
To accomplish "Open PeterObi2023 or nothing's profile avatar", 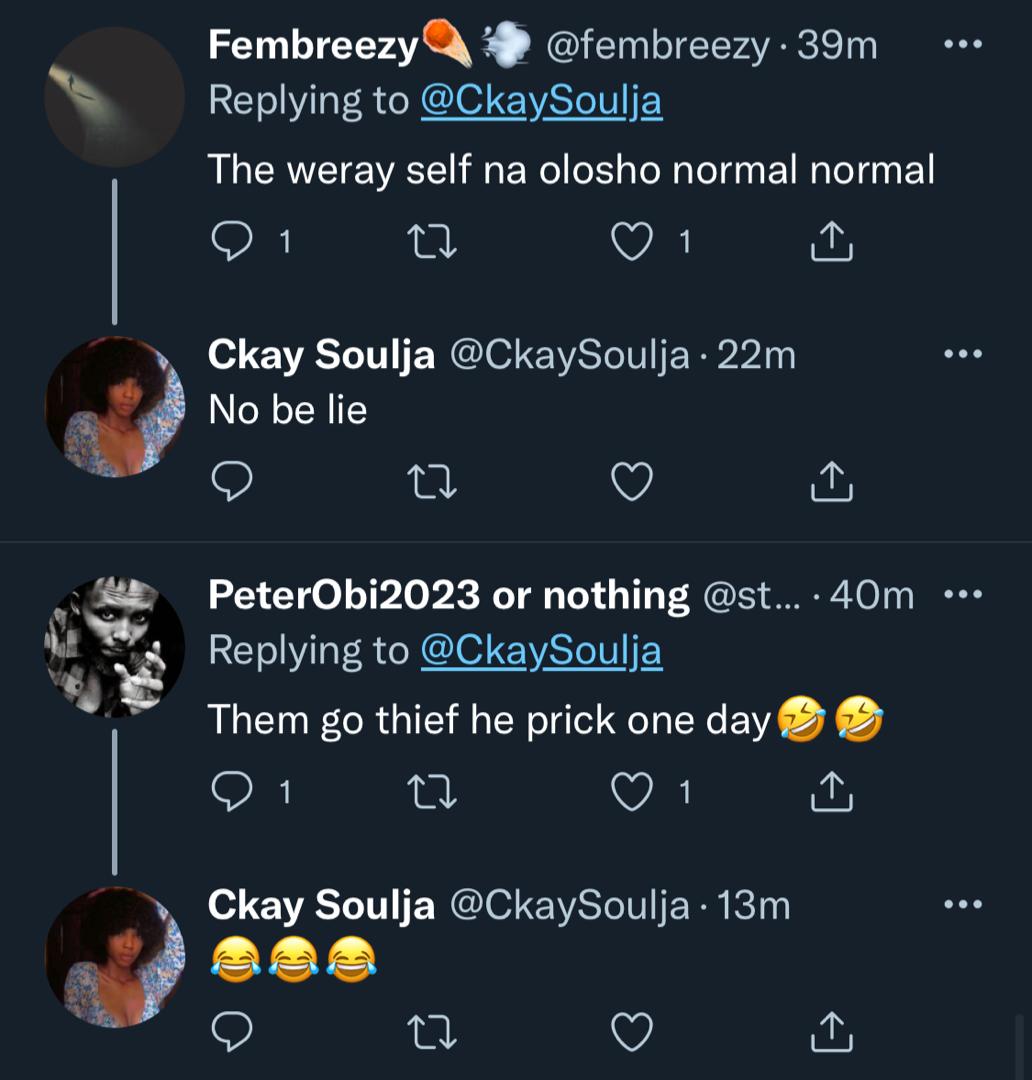I will 114,646.
